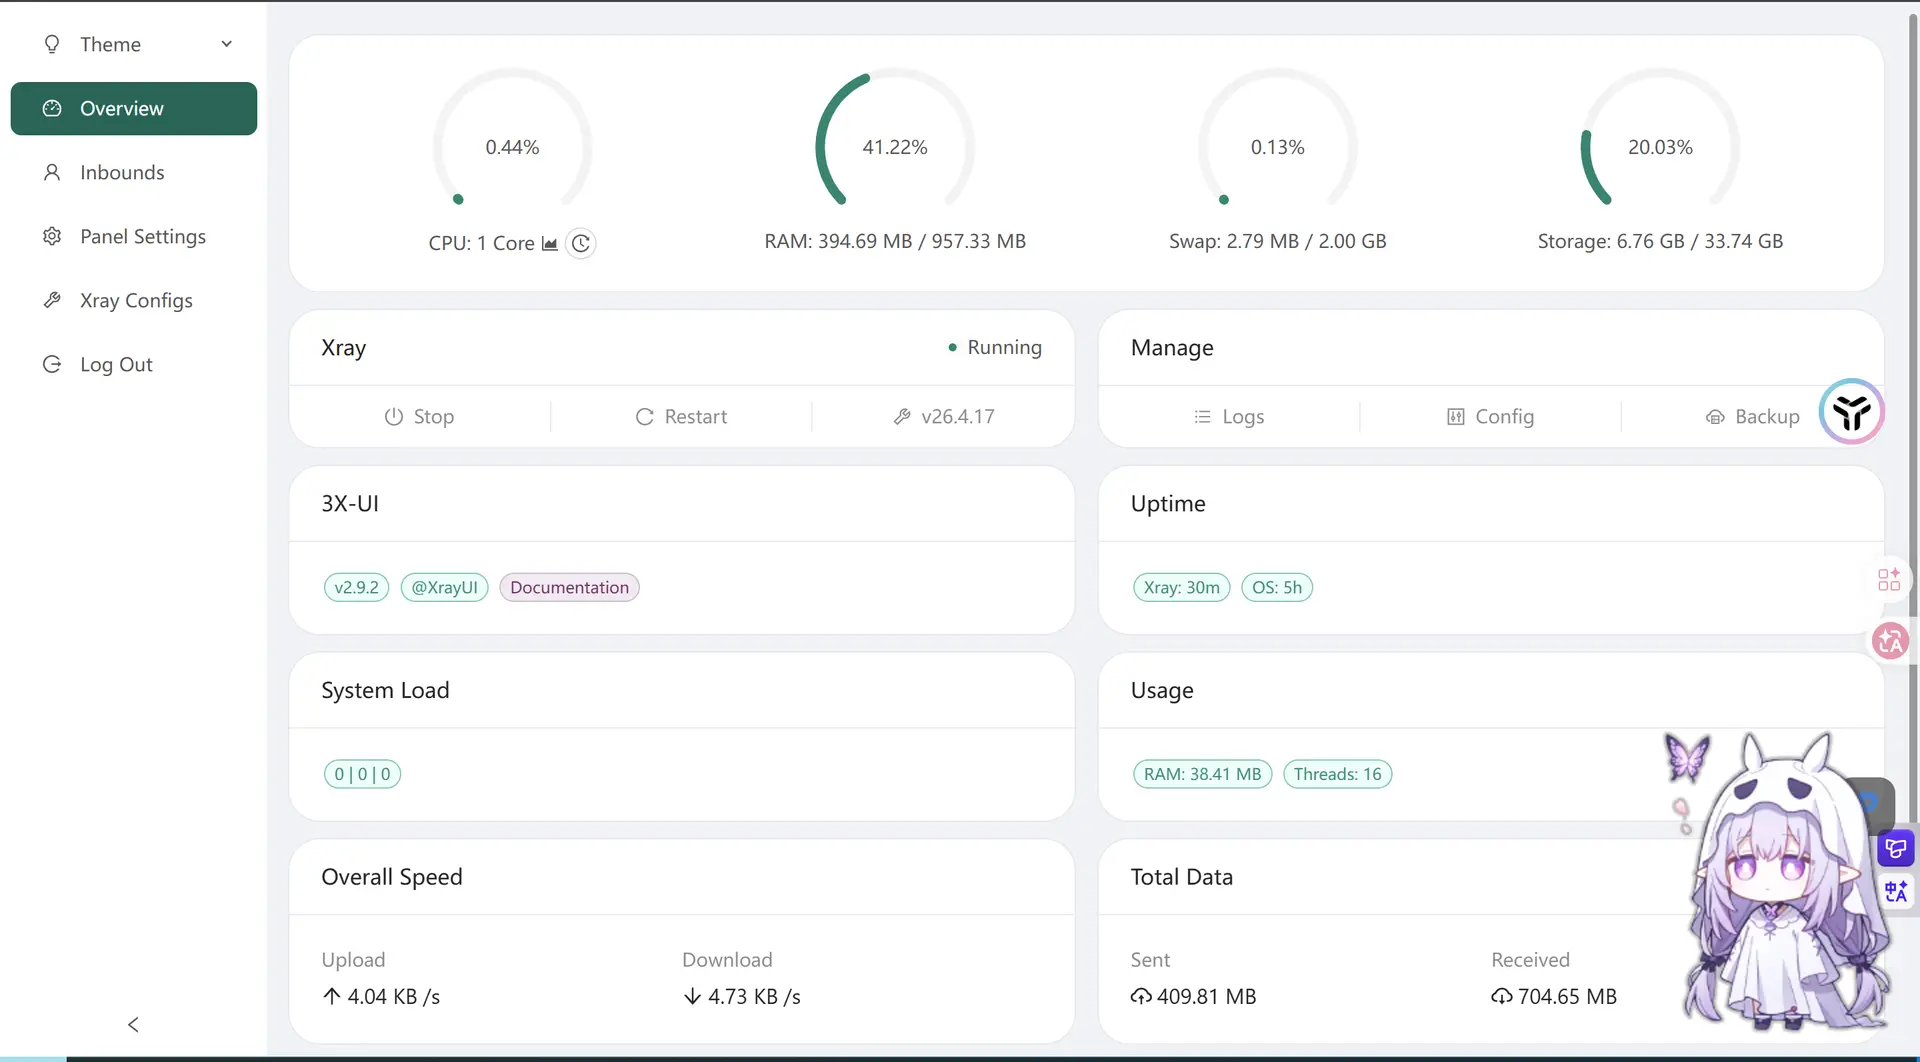Click the blue translate extension icon
Screen dimensions: 1920x1062
point(1896,891)
